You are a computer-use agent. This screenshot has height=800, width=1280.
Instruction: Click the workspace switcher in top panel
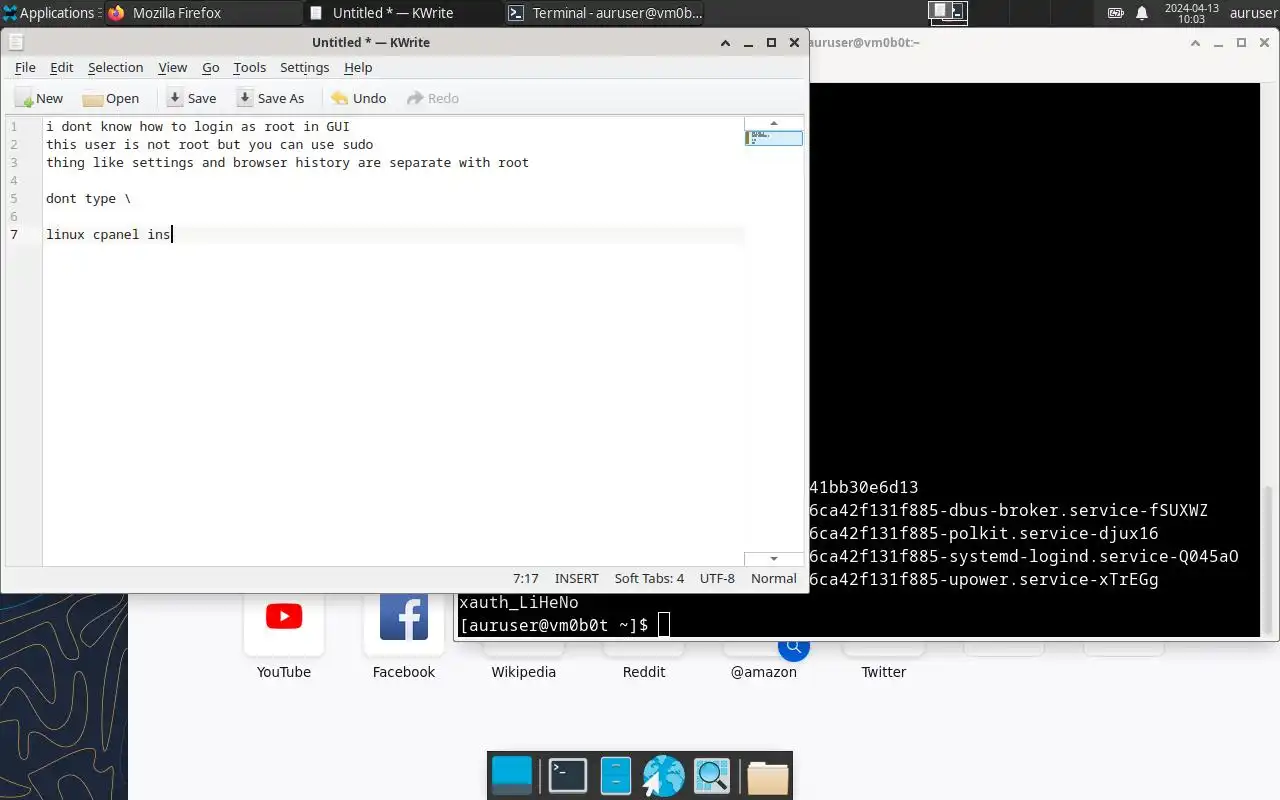pyautogui.click(x=947, y=12)
